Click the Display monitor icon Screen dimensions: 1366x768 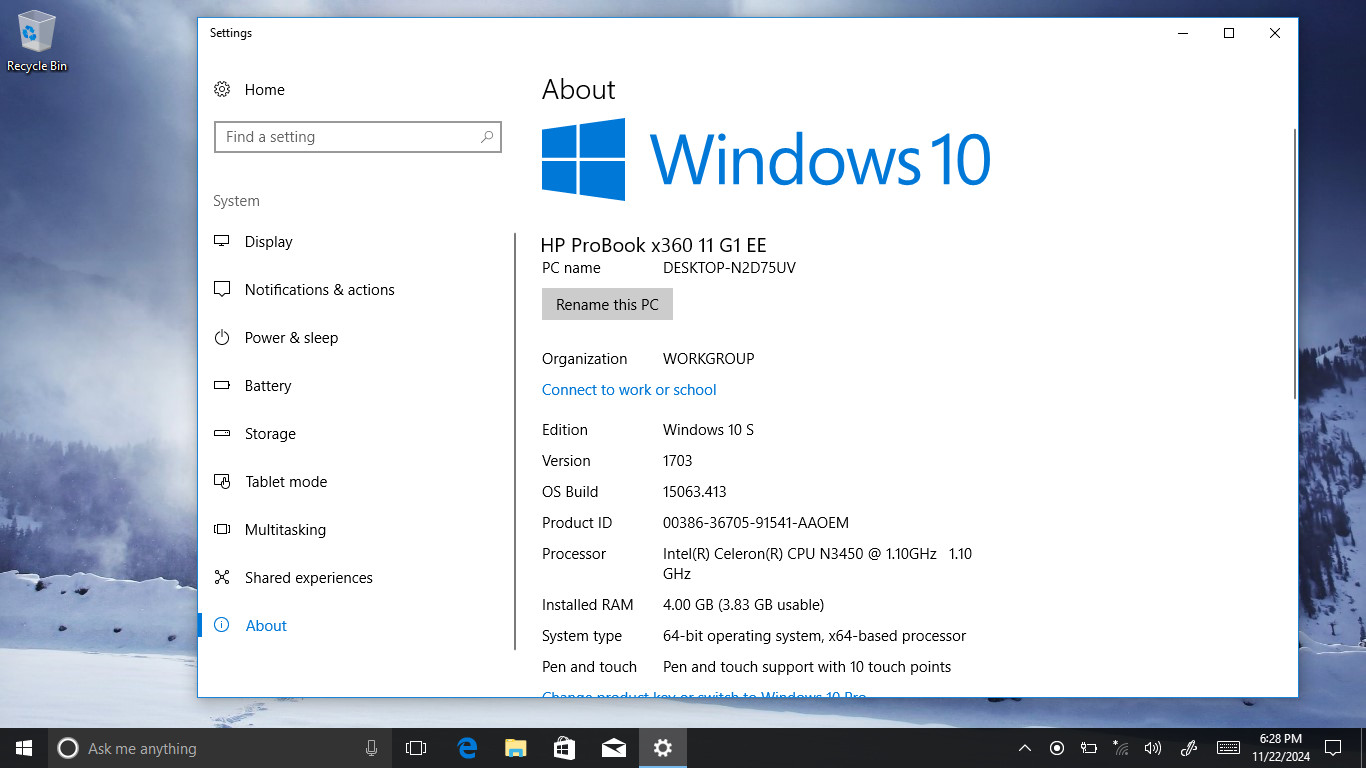coord(222,241)
